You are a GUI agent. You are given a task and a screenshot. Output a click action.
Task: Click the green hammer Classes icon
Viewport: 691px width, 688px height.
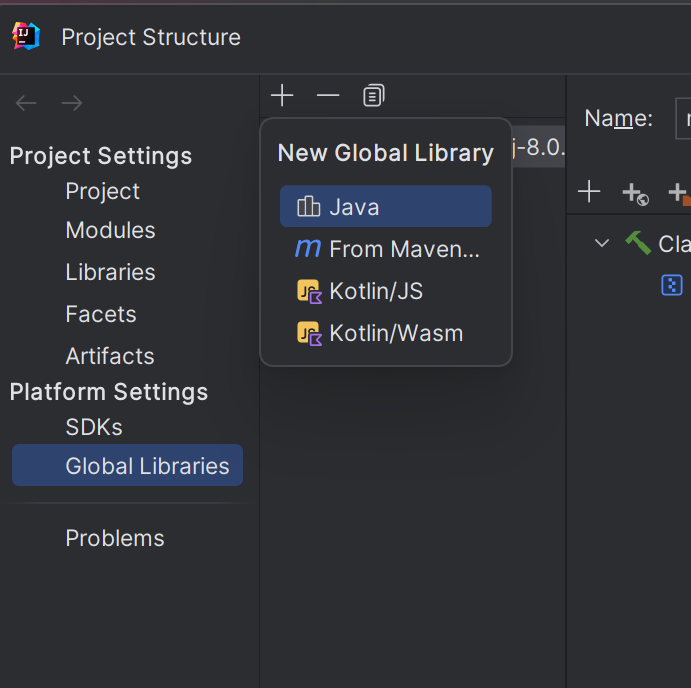[x=638, y=243]
